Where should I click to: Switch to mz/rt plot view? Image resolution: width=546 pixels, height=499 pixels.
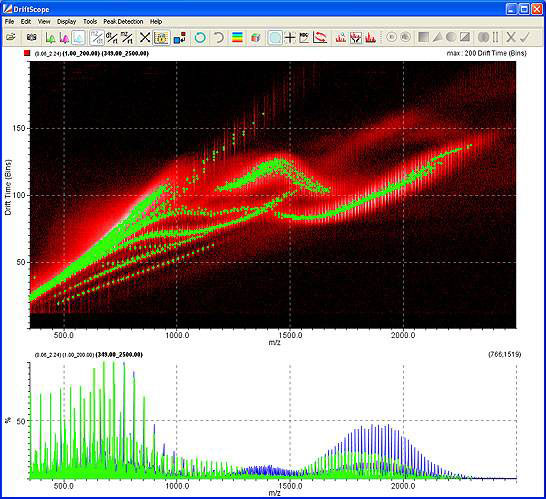(x=127, y=37)
